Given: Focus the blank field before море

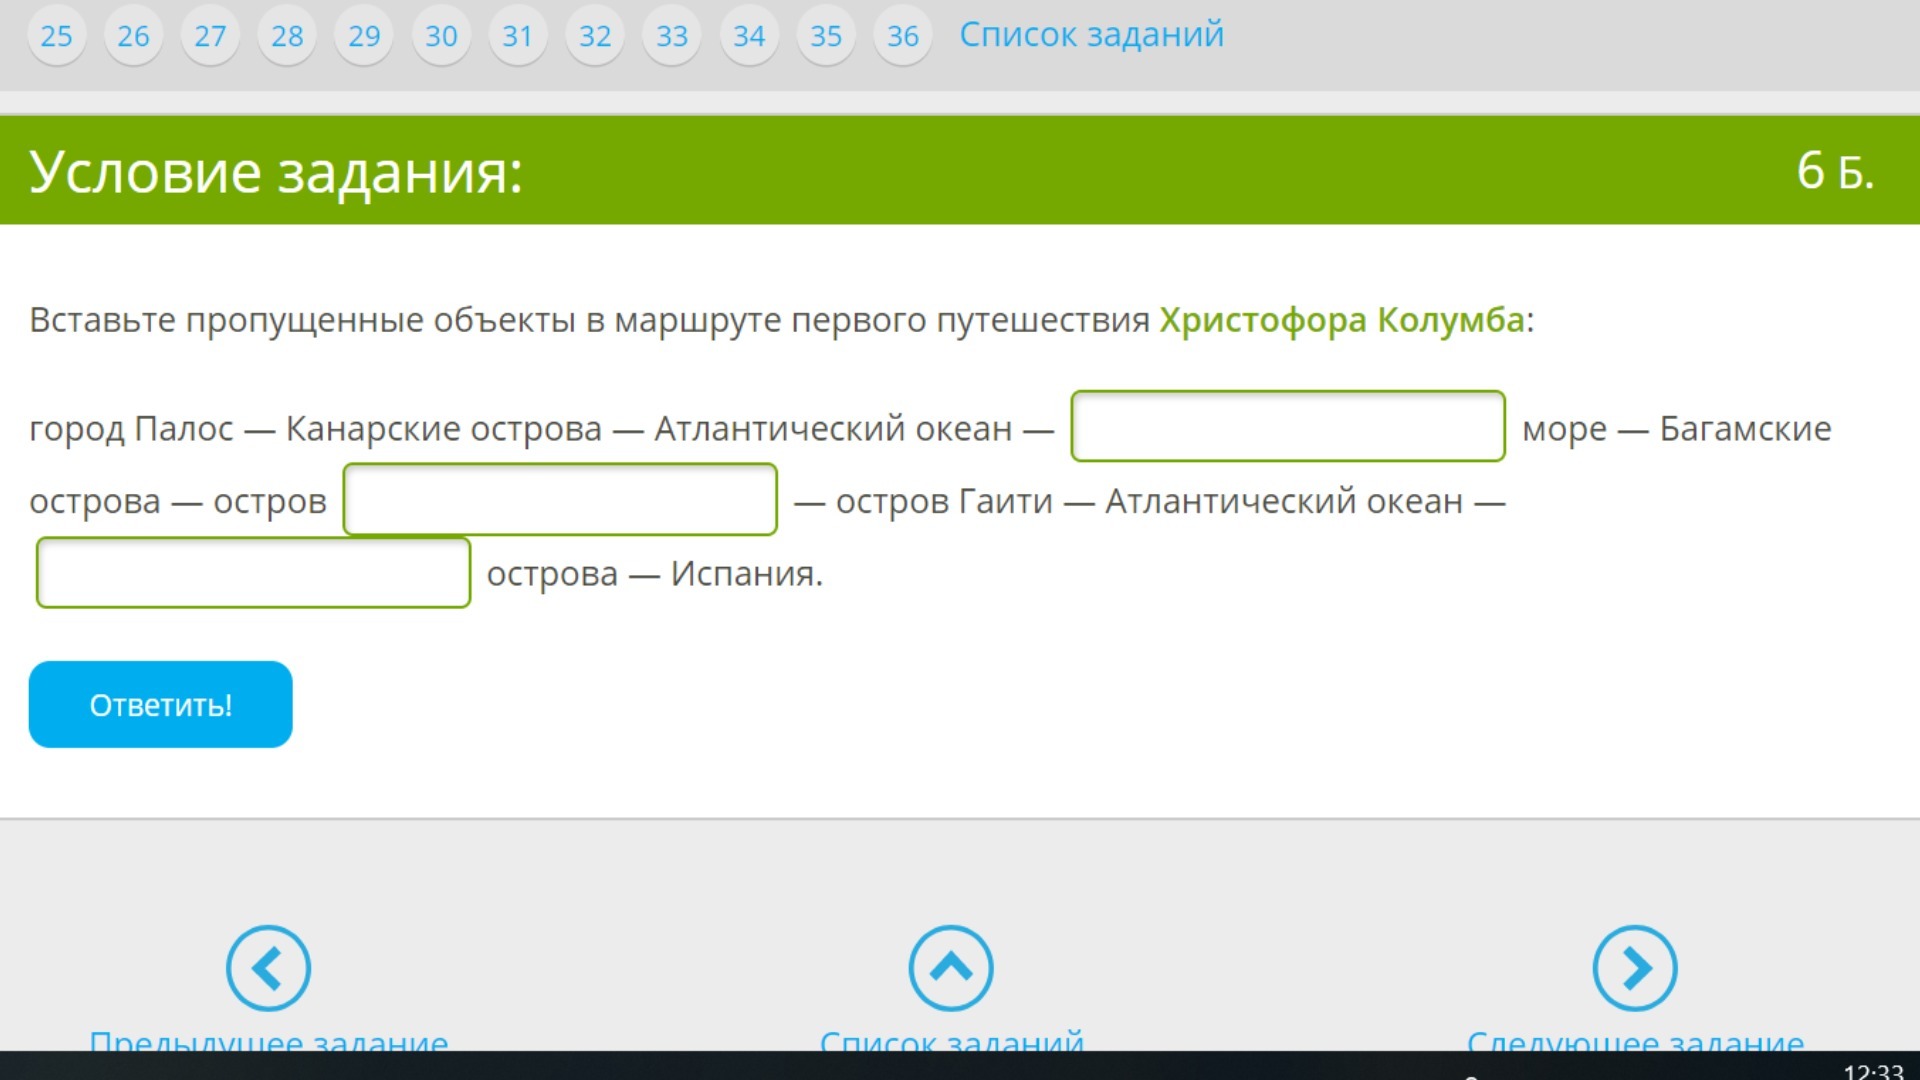Looking at the screenshot, I should point(1287,427).
